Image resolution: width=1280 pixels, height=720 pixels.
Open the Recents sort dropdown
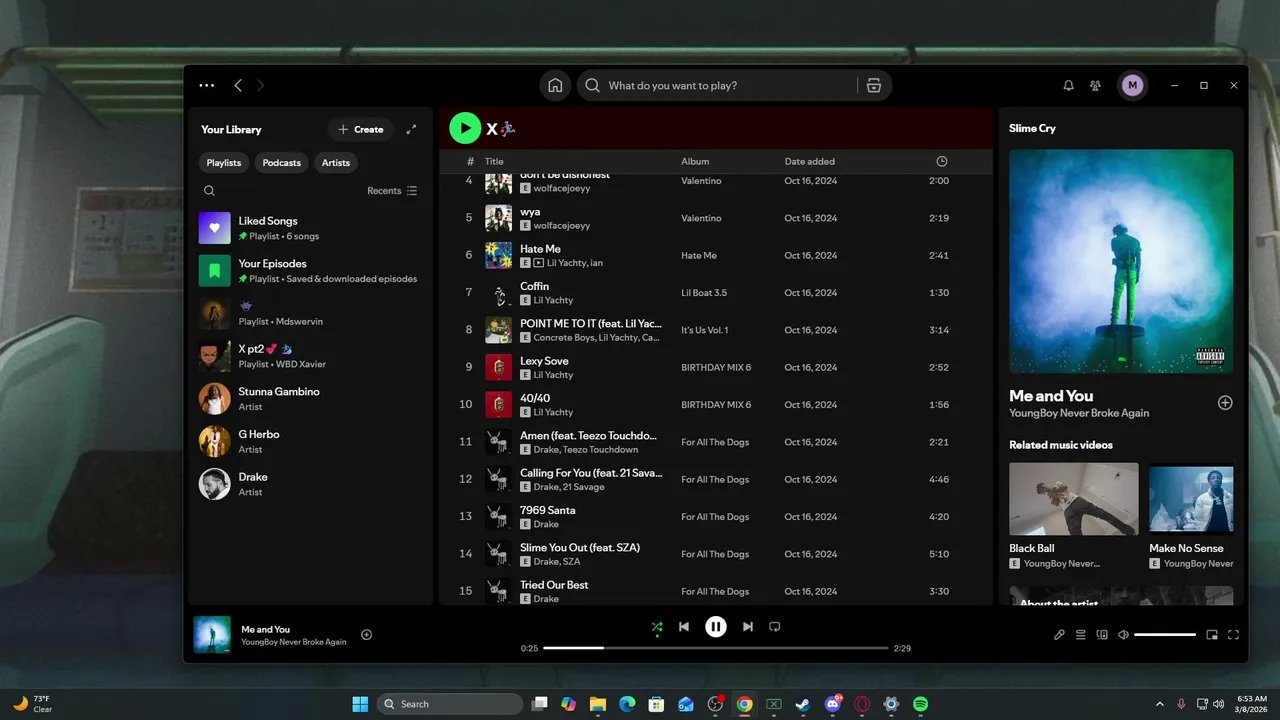(x=392, y=191)
